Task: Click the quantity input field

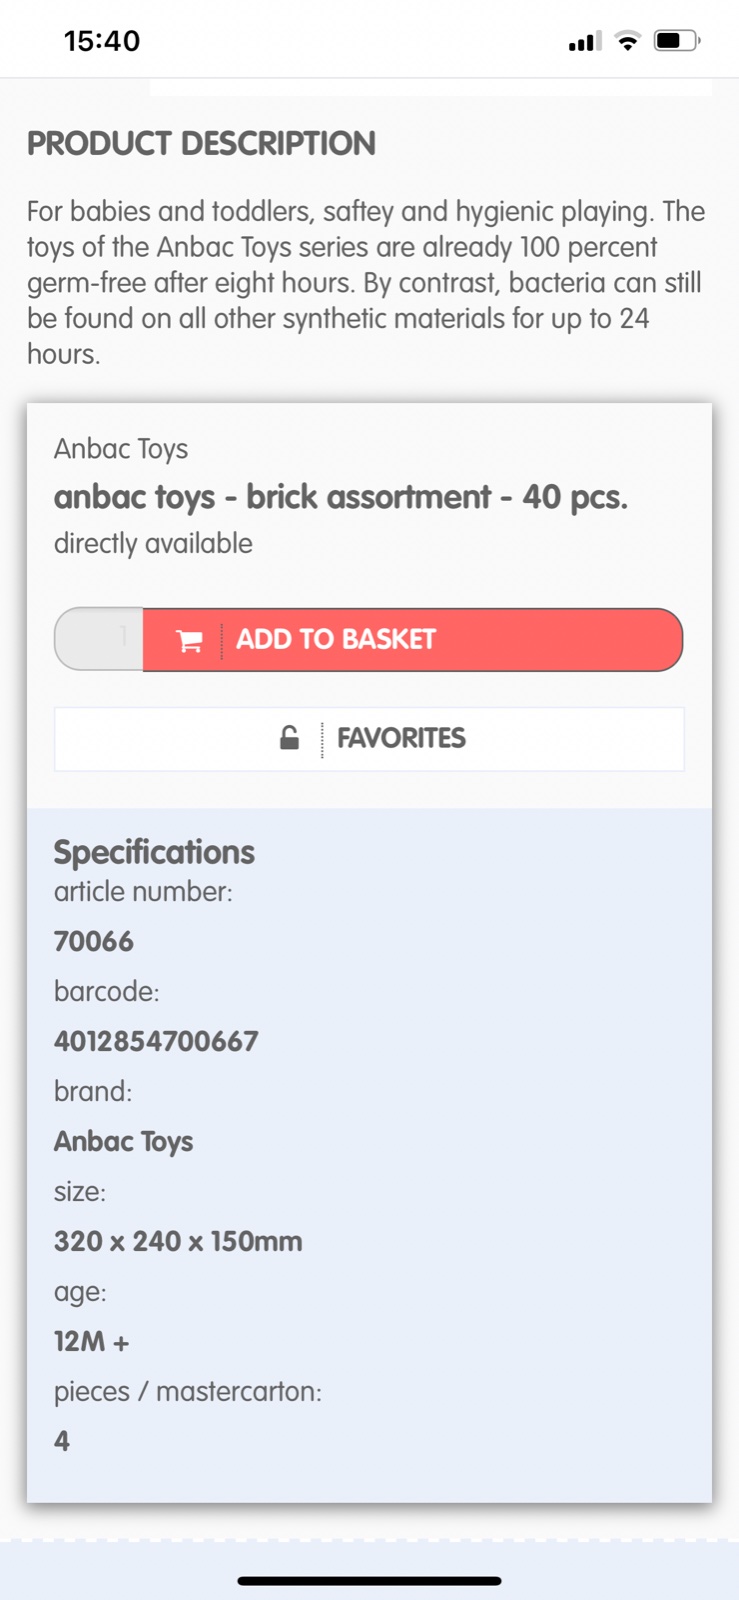Action: click(100, 639)
